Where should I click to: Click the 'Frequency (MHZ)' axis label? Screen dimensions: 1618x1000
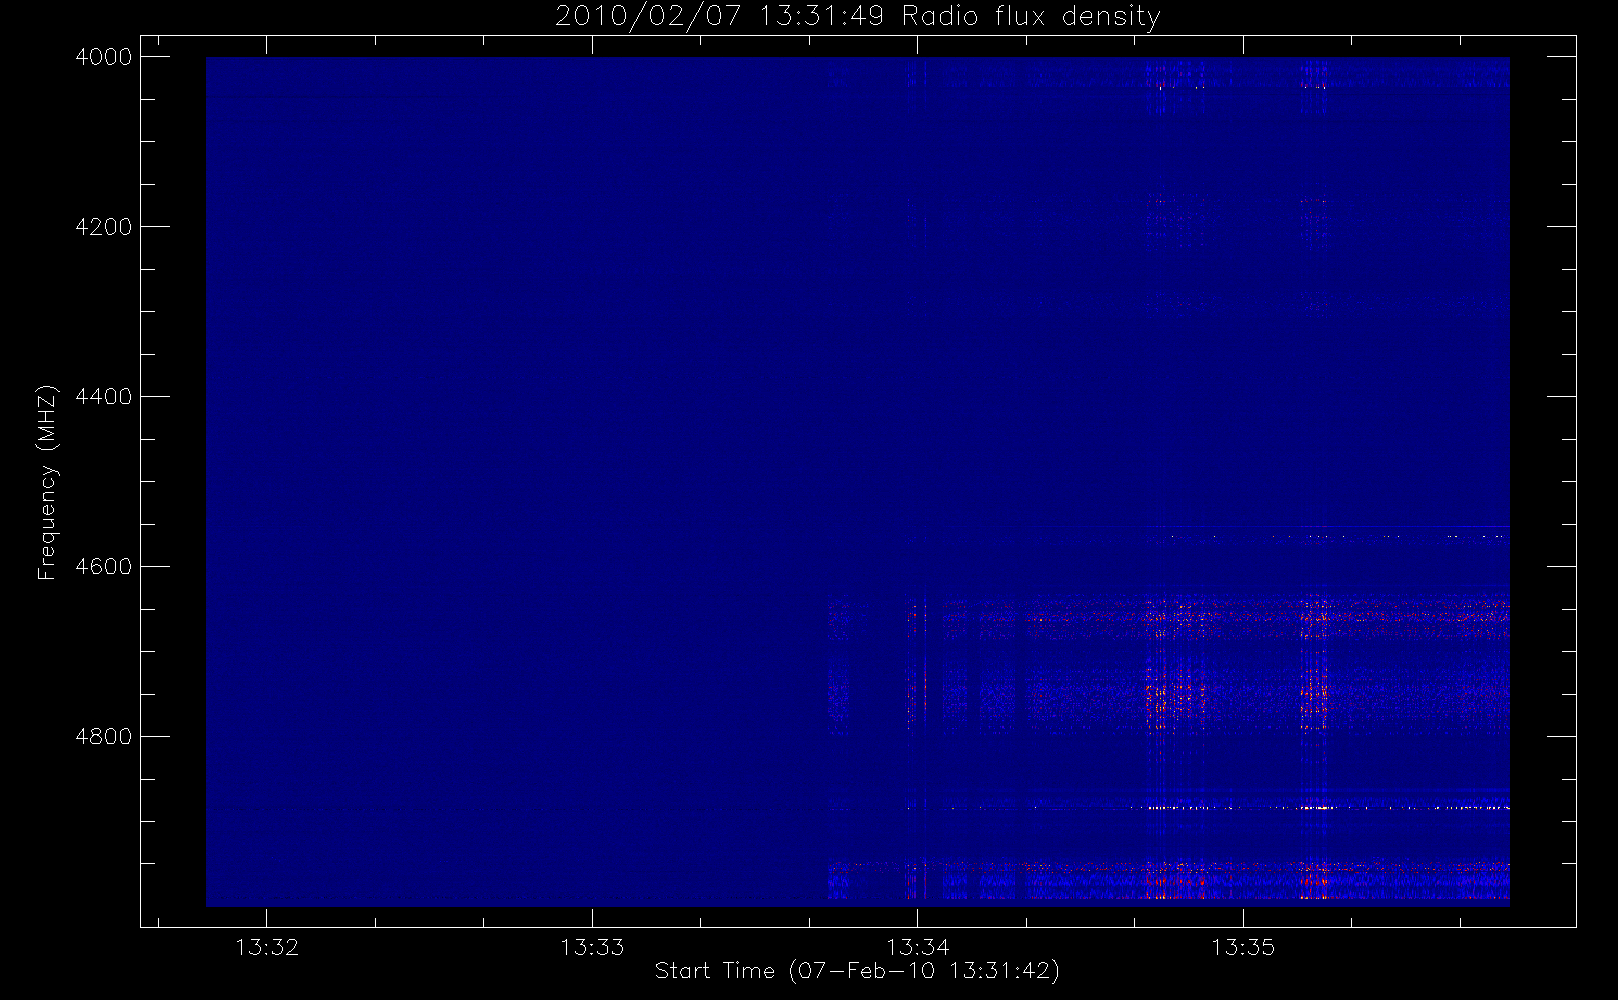(47, 482)
